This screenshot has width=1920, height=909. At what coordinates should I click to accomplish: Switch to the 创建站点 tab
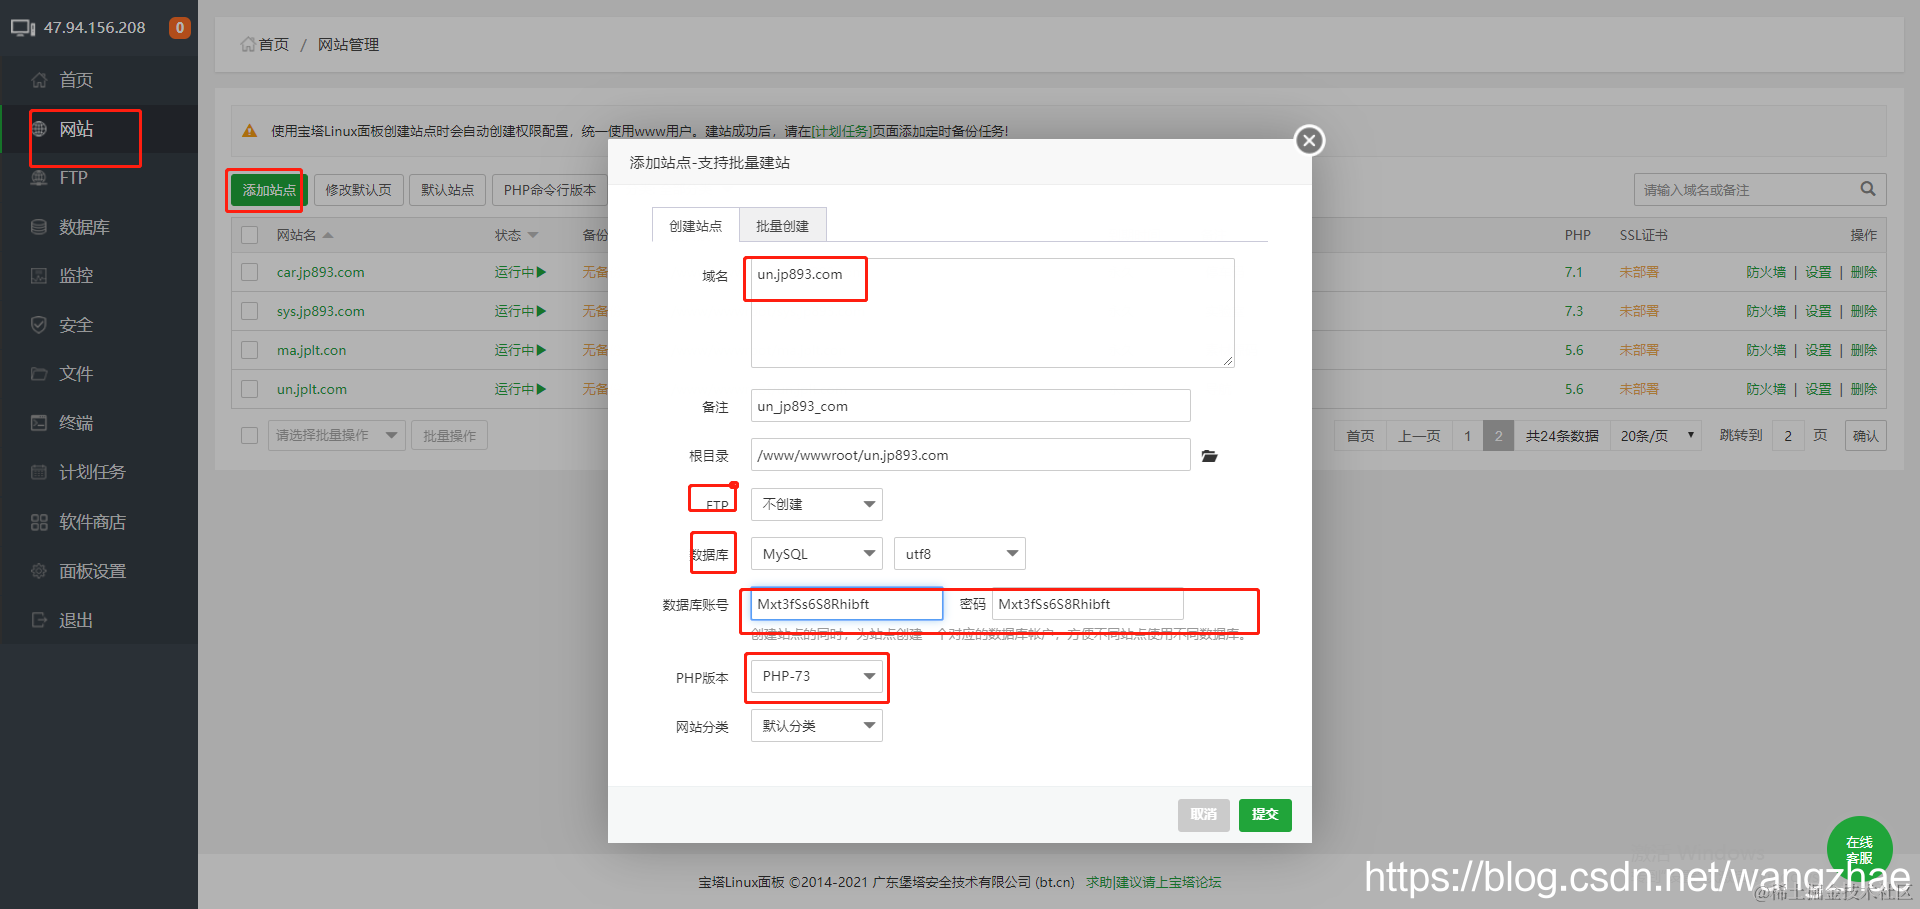[696, 225]
